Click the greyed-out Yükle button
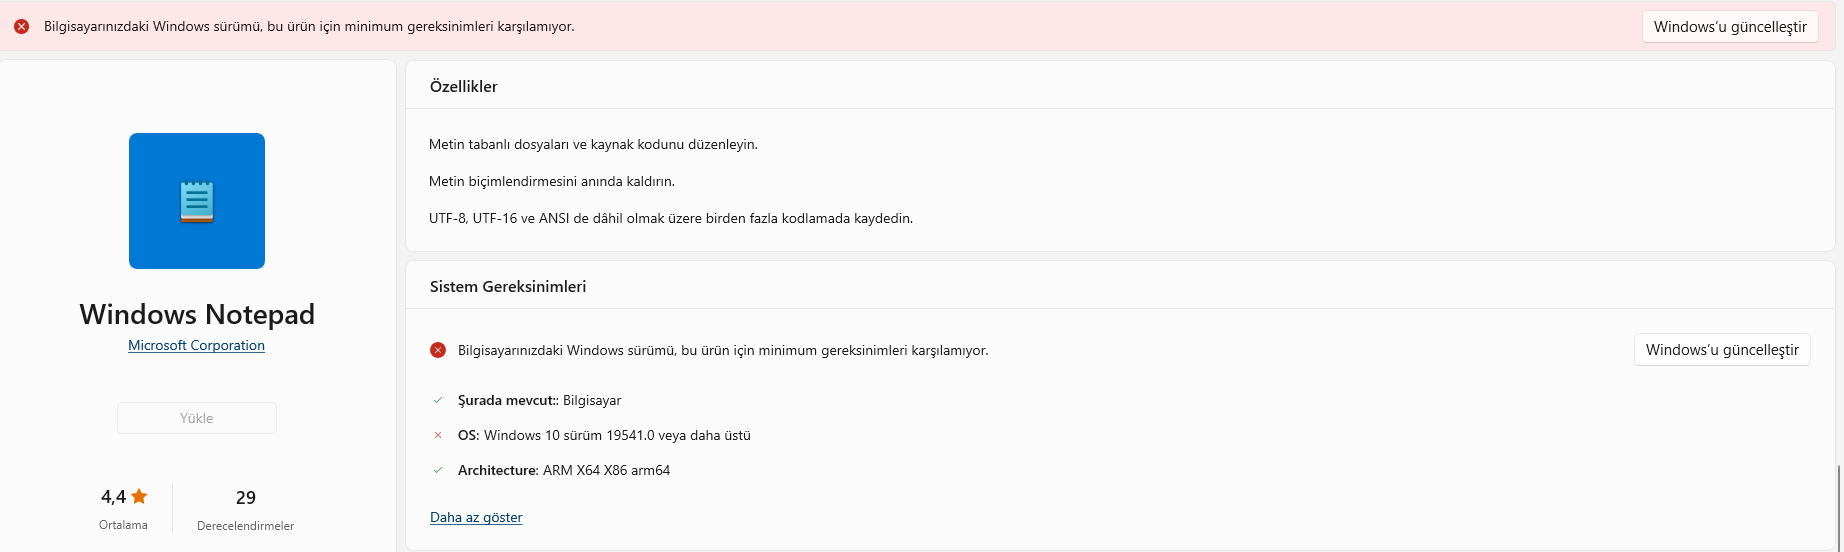 [x=197, y=418]
